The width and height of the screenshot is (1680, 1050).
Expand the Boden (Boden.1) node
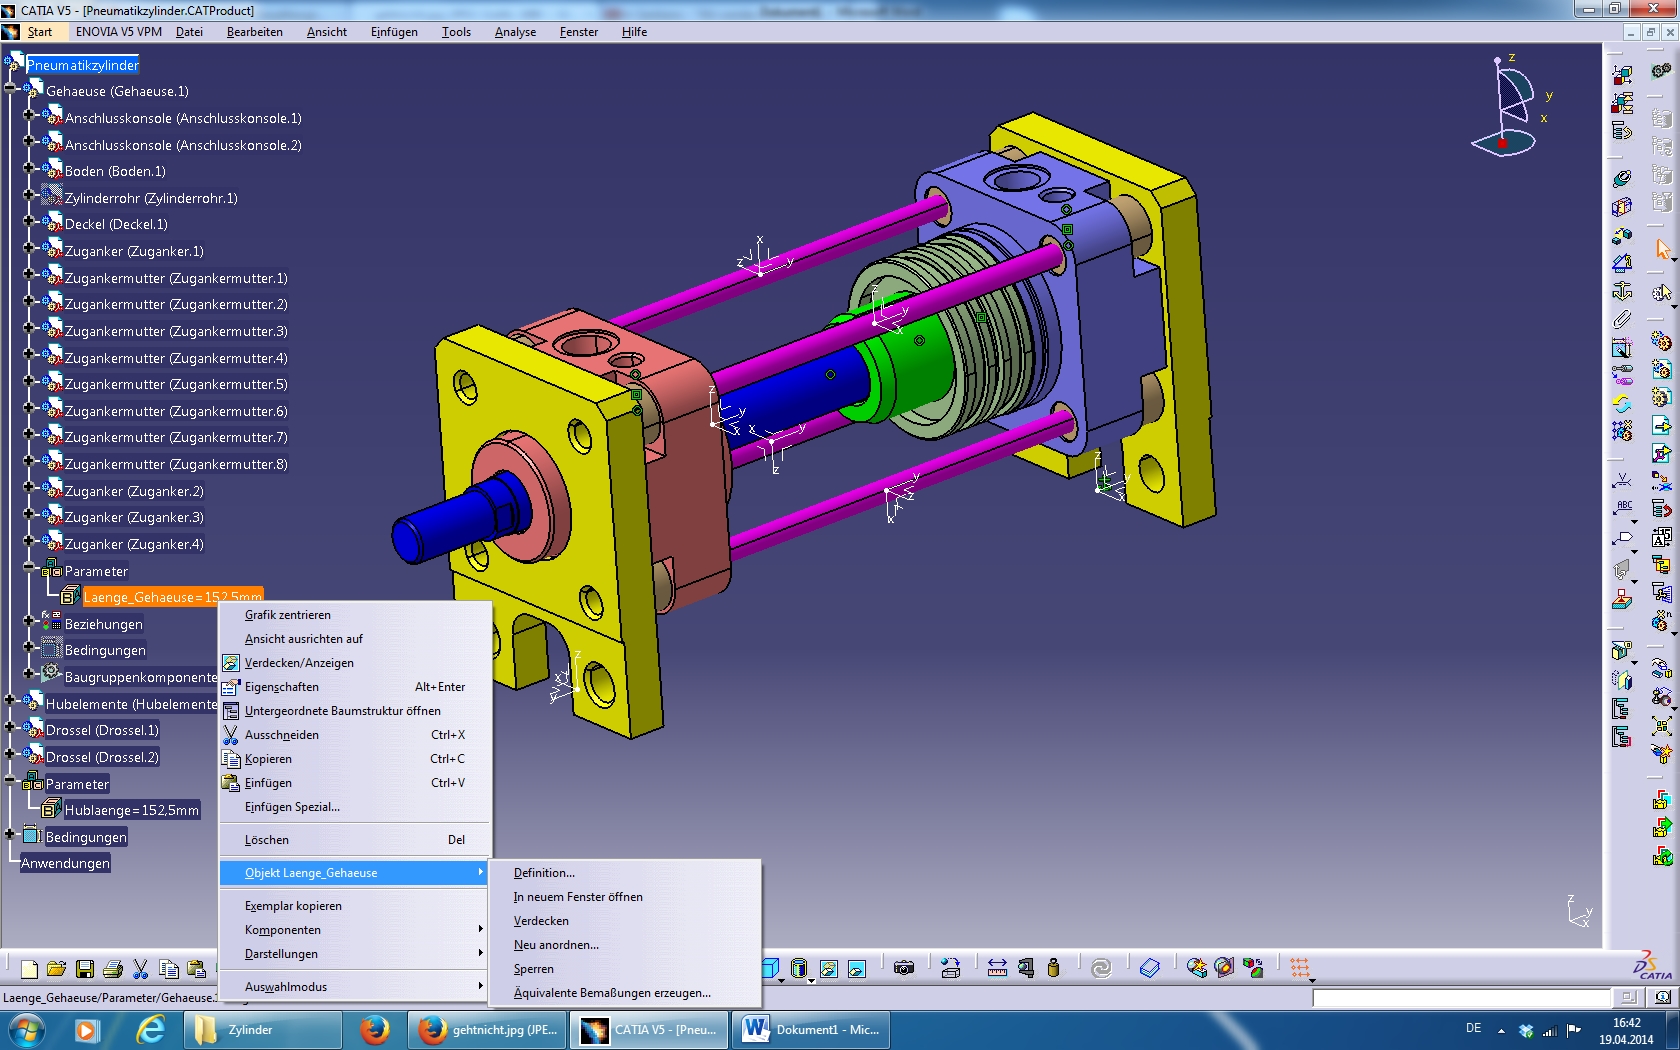[29, 168]
